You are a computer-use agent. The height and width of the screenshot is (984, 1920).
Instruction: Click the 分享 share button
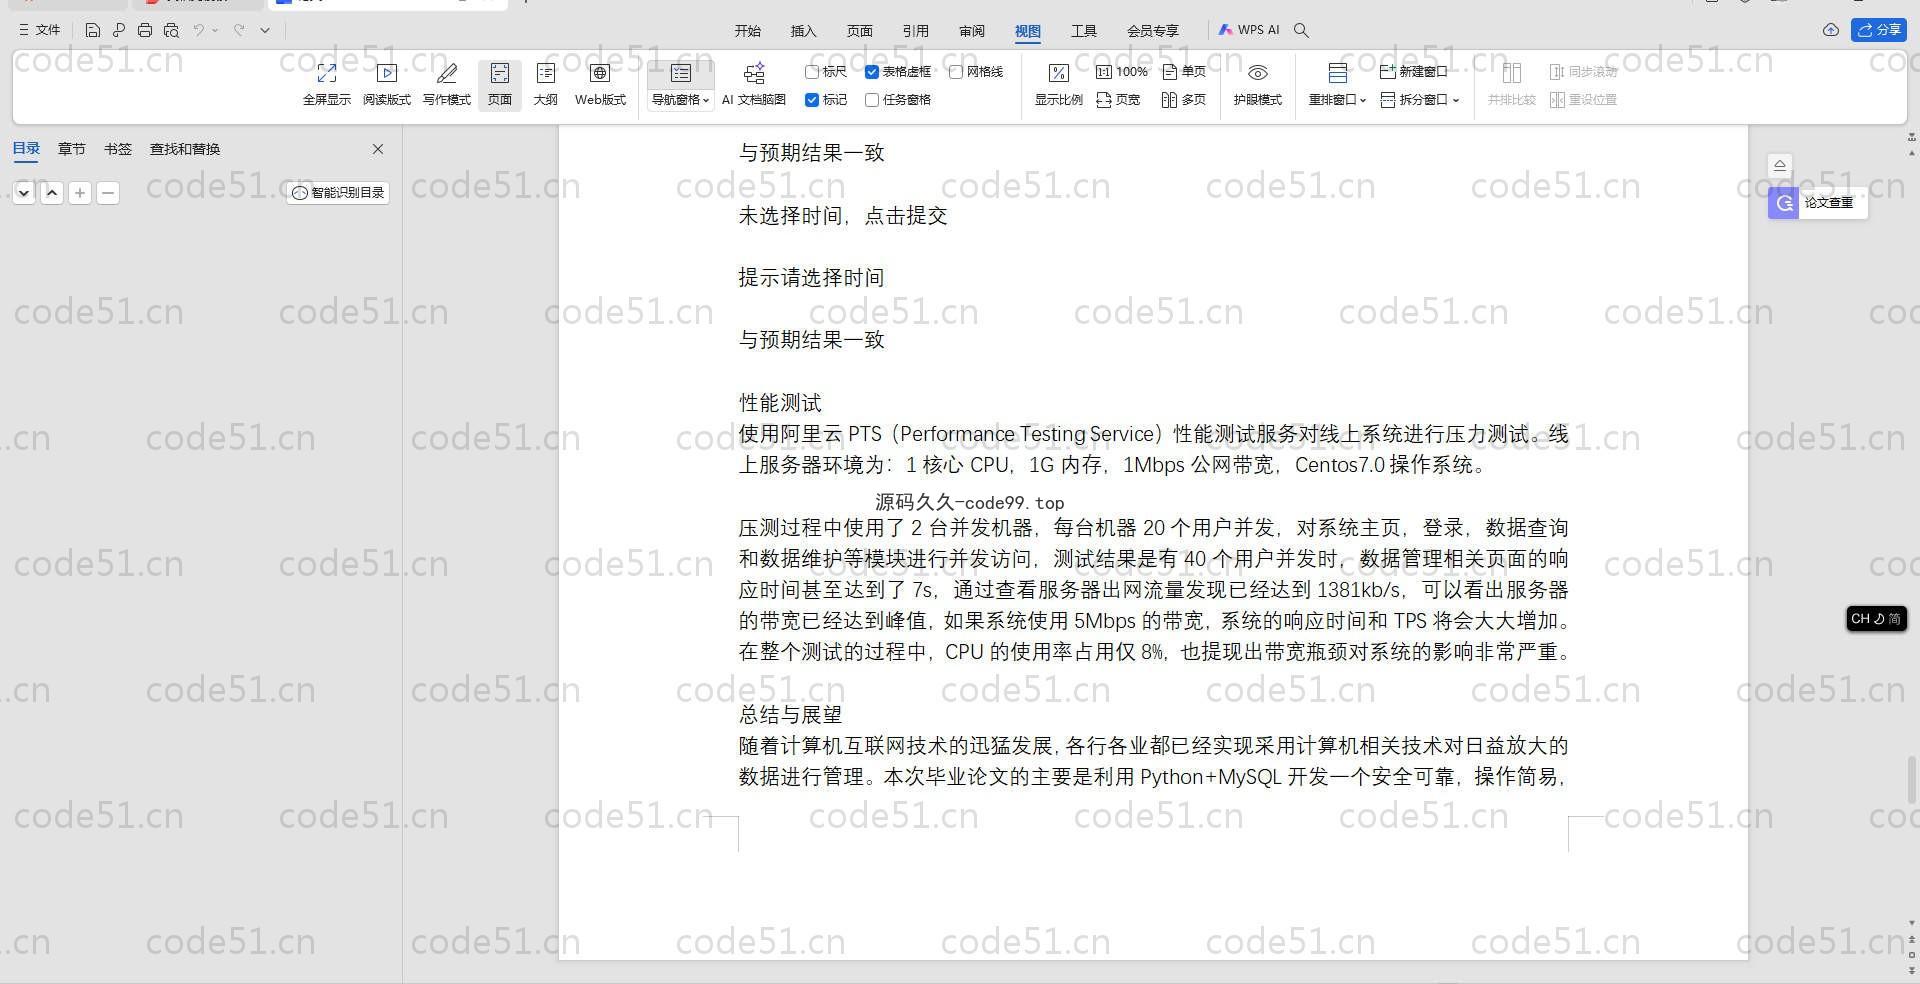tap(1879, 30)
